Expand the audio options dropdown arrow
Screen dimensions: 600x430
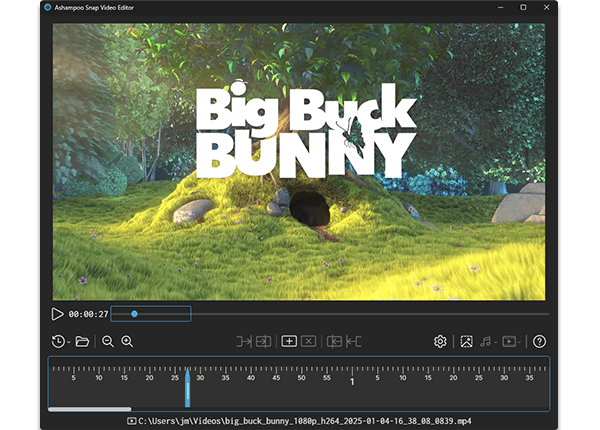tap(496, 342)
